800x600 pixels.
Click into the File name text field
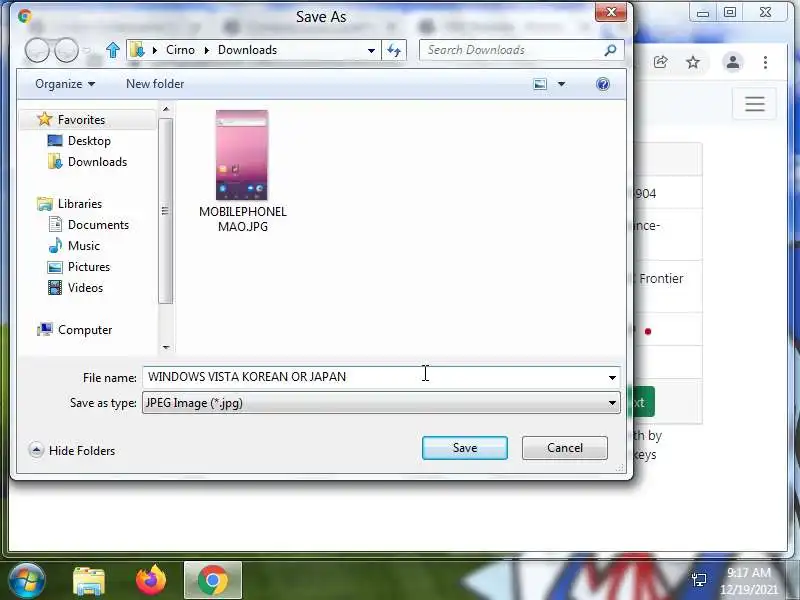(x=374, y=378)
